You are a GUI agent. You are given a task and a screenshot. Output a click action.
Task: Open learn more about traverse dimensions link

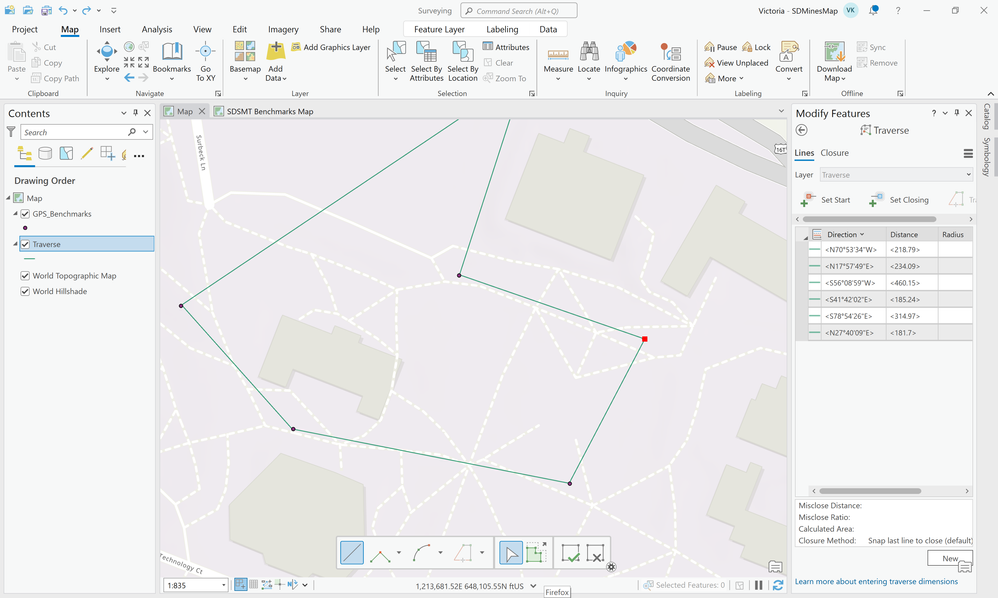click(x=876, y=581)
